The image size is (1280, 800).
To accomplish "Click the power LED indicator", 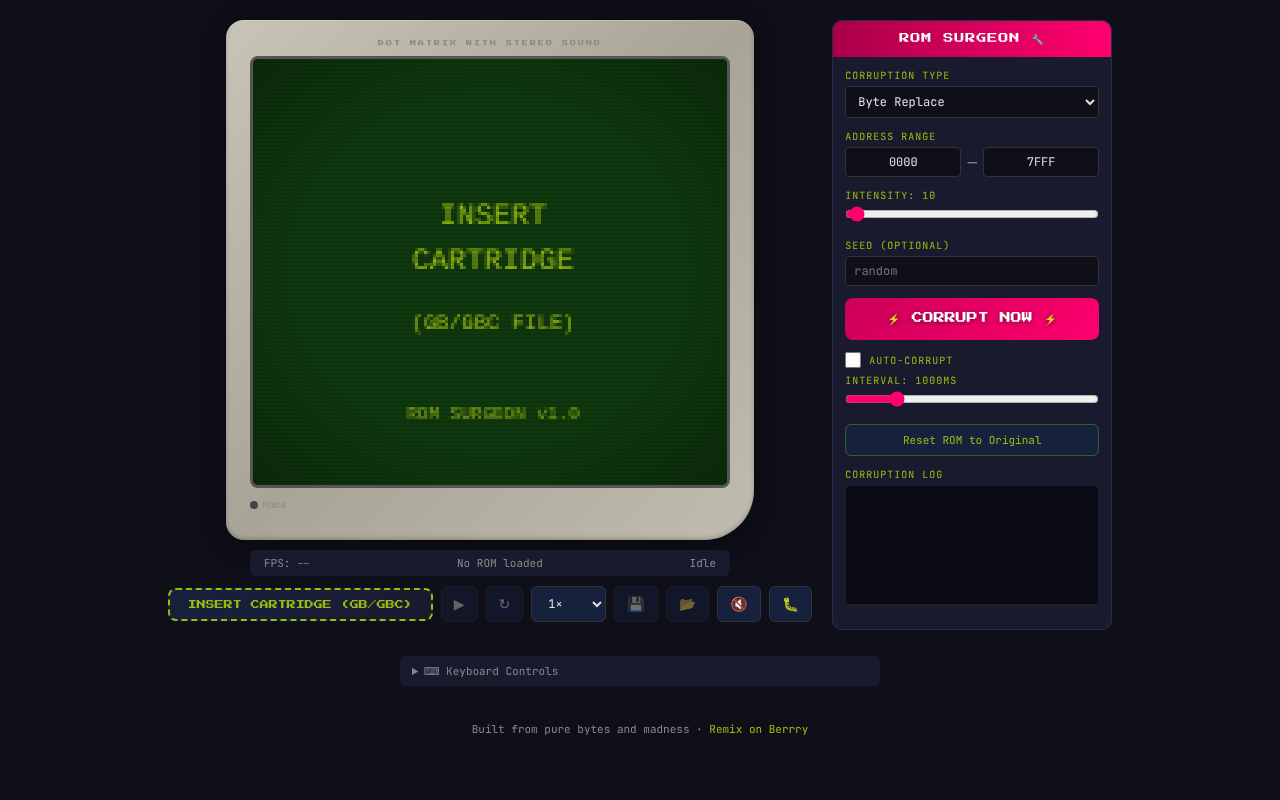I will [x=254, y=505].
